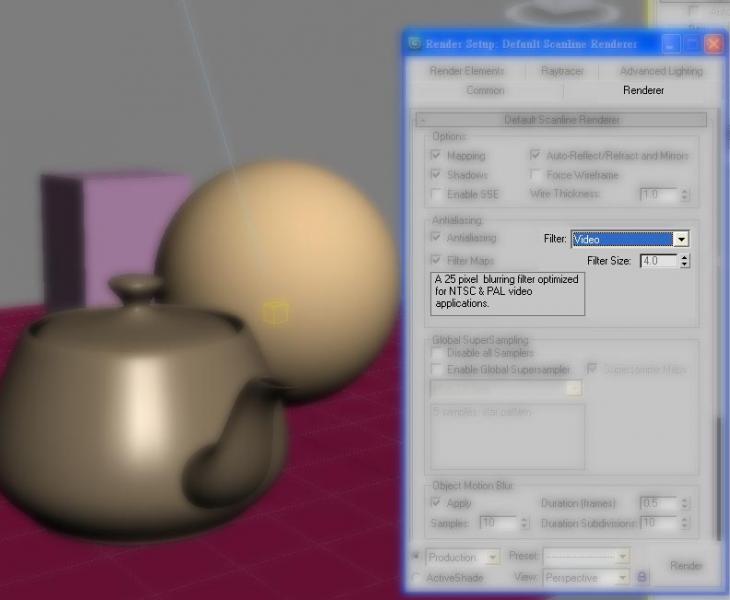Minimize the Render Setup dialog

click(x=669, y=44)
